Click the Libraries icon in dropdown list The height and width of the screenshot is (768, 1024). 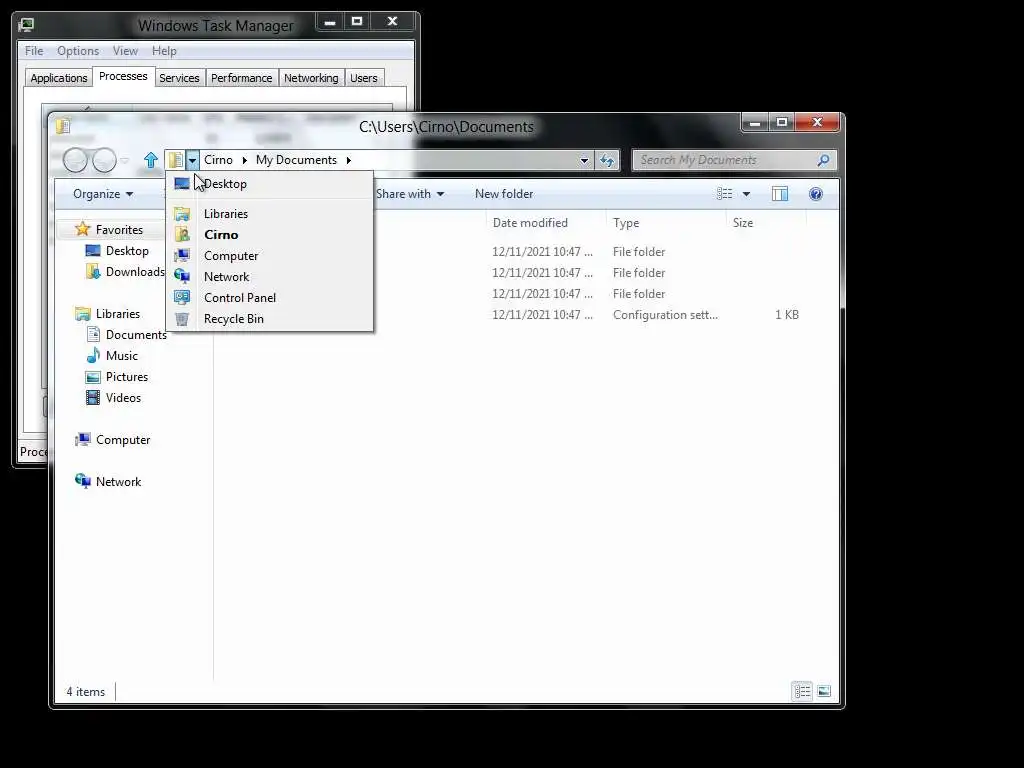[182, 214]
